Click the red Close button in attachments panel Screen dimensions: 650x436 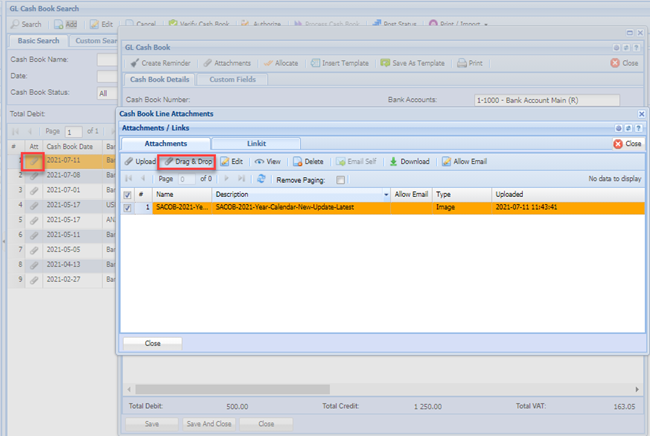[x=627, y=144]
